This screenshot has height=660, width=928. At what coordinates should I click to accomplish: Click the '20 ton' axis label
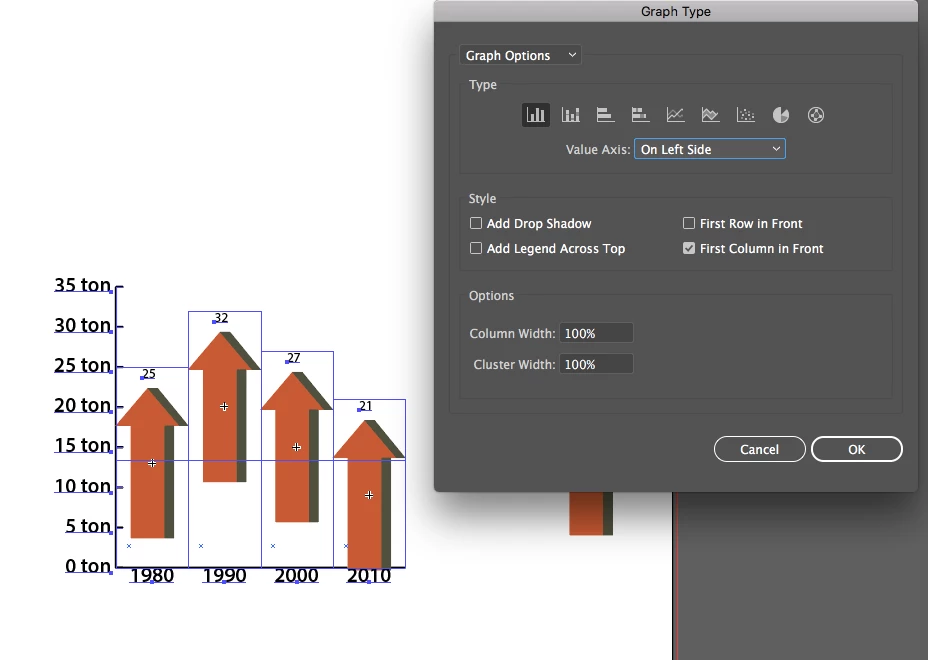pyautogui.click(x=83, y=405)
